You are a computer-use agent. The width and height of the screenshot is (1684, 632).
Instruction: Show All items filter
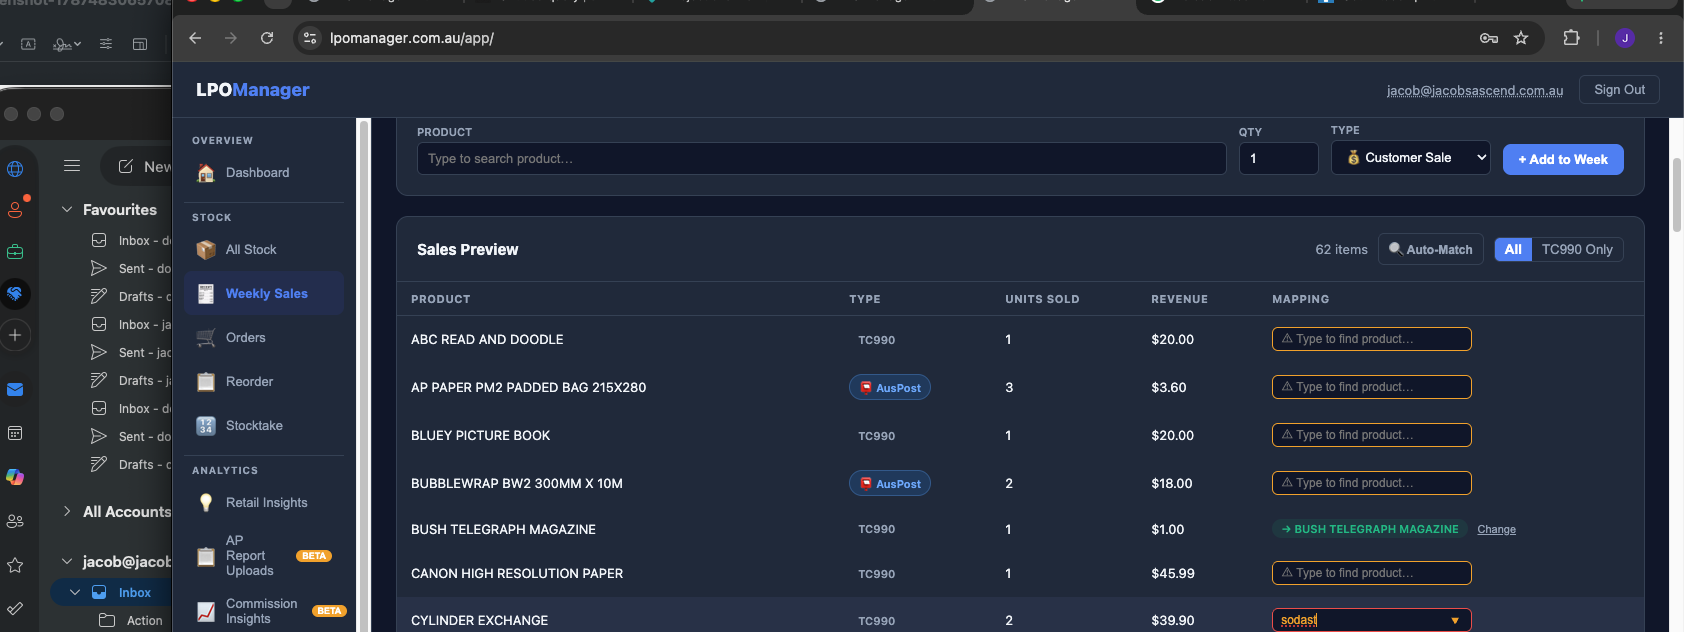pyautogui.click(x=1513, y=249)
